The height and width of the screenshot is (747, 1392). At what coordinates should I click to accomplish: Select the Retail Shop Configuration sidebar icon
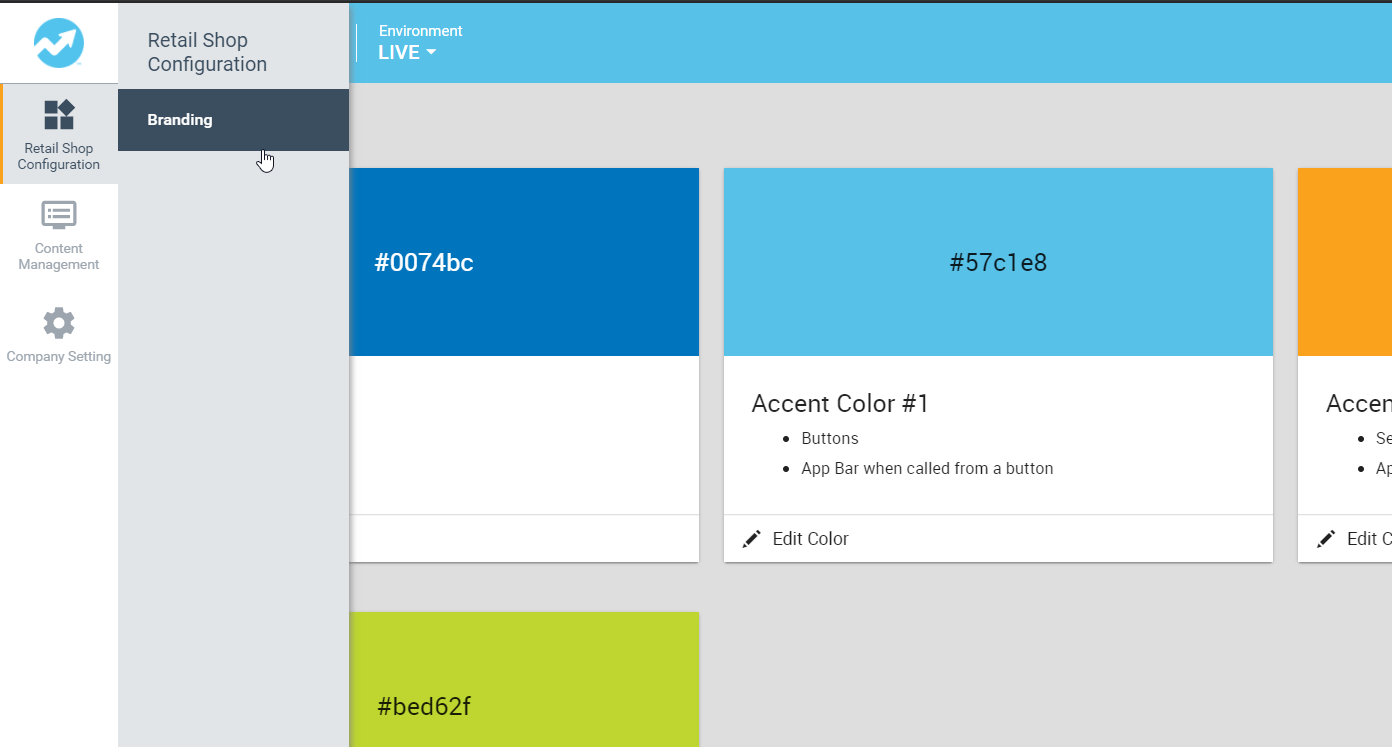59,115
